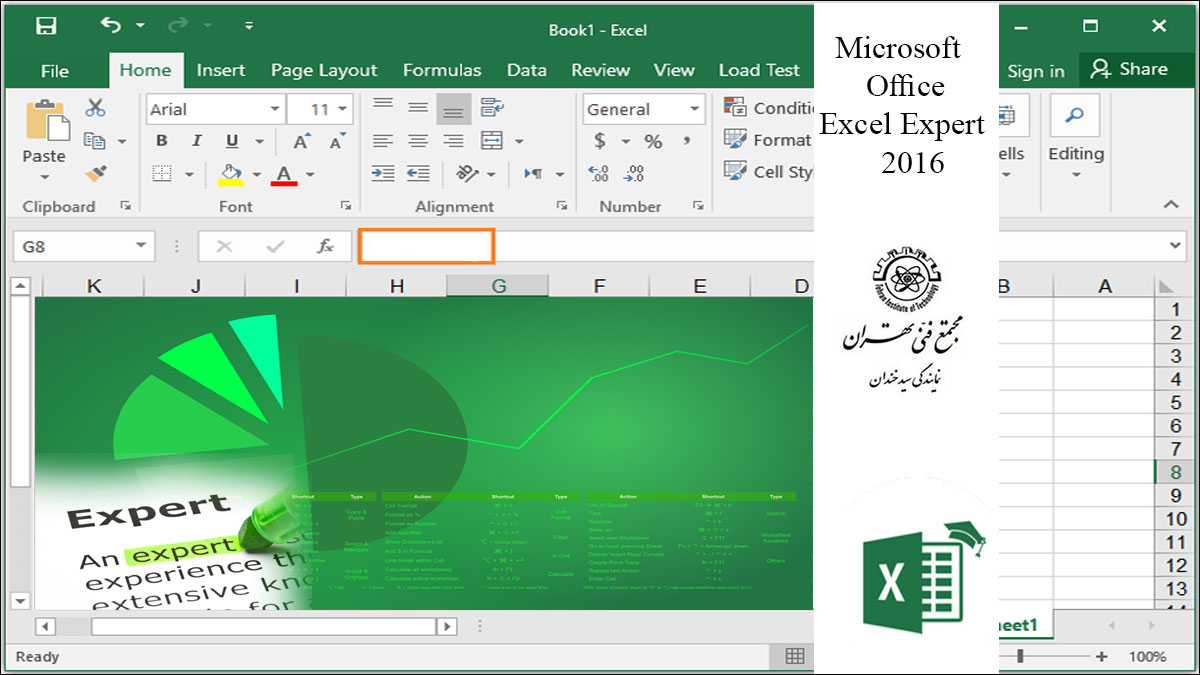Decrease the font size
Image resolution: width=1200 pixels, height=675 pixels.
point(336,141)
